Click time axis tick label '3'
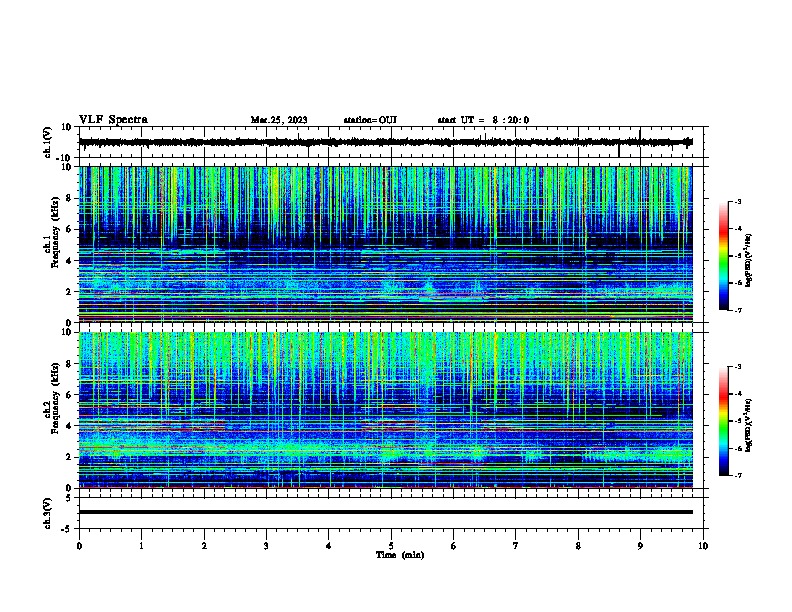This screenshot has width=792, height=612. 266,546
